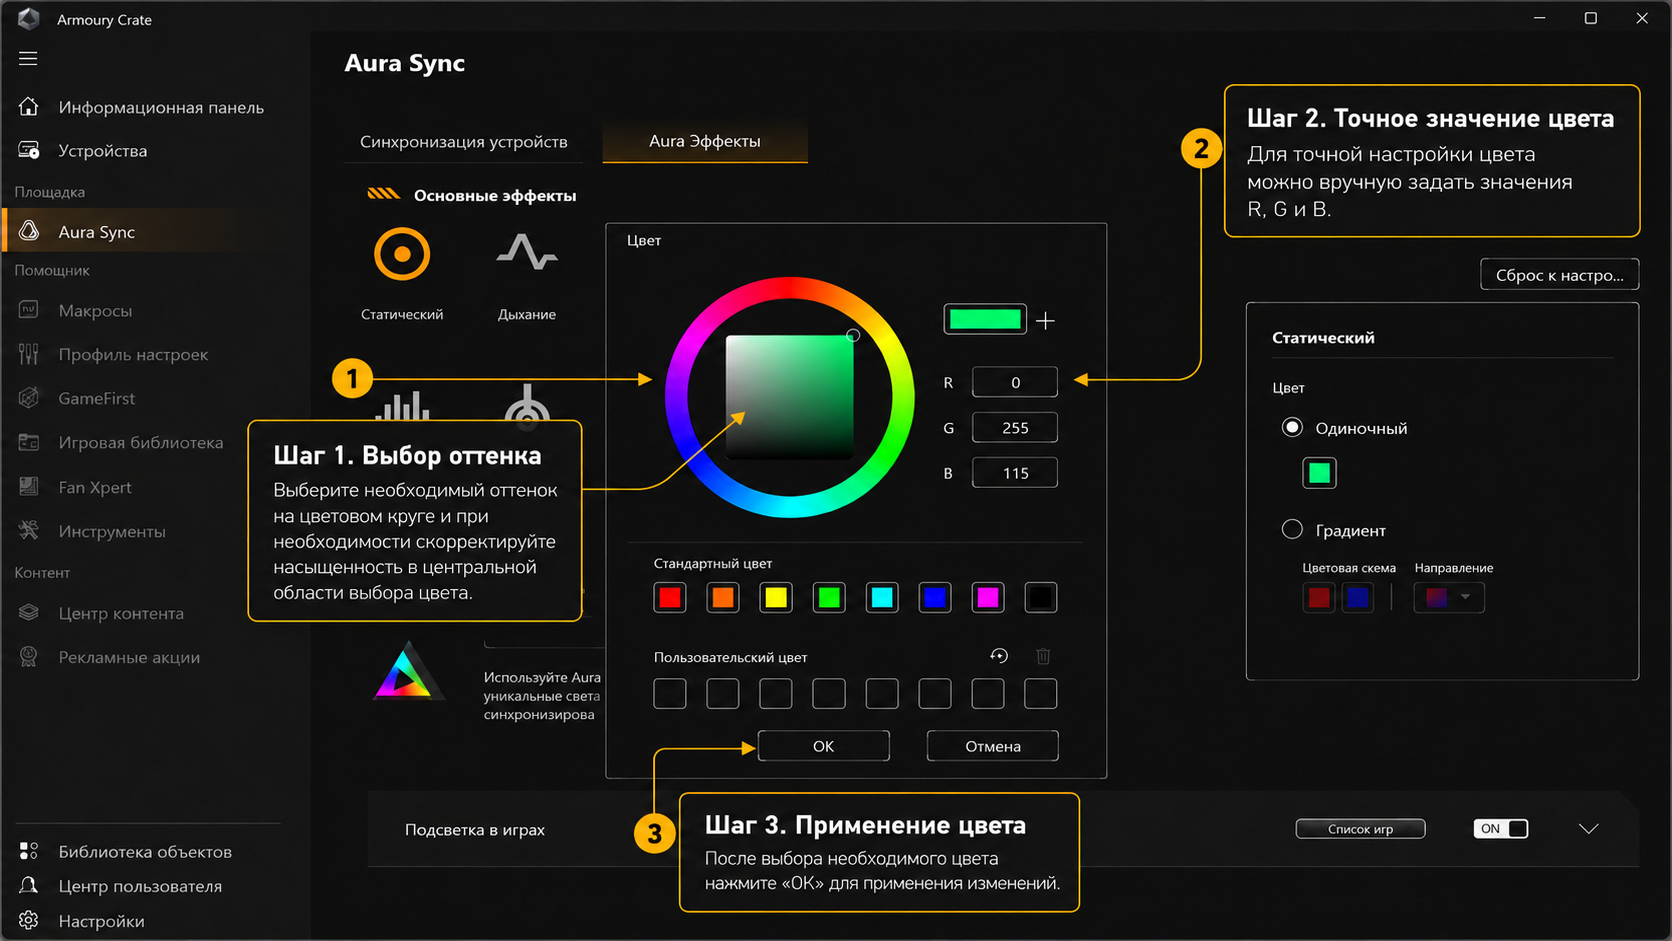
Task: Click the Armoury Crate logo icon
Action: point(29,19)
